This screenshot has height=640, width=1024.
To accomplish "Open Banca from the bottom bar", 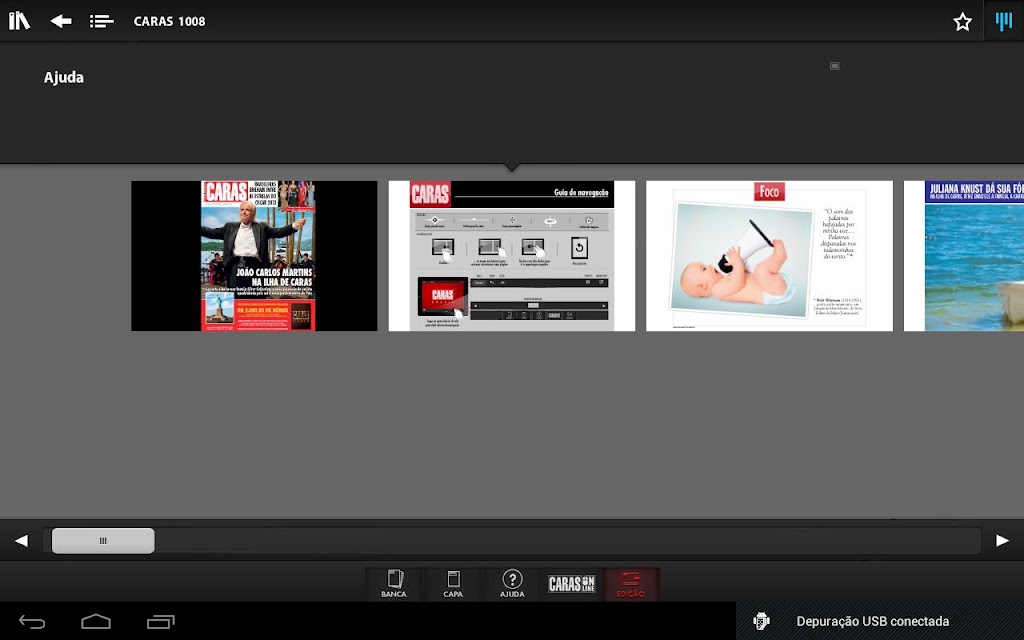I will 394,584.
